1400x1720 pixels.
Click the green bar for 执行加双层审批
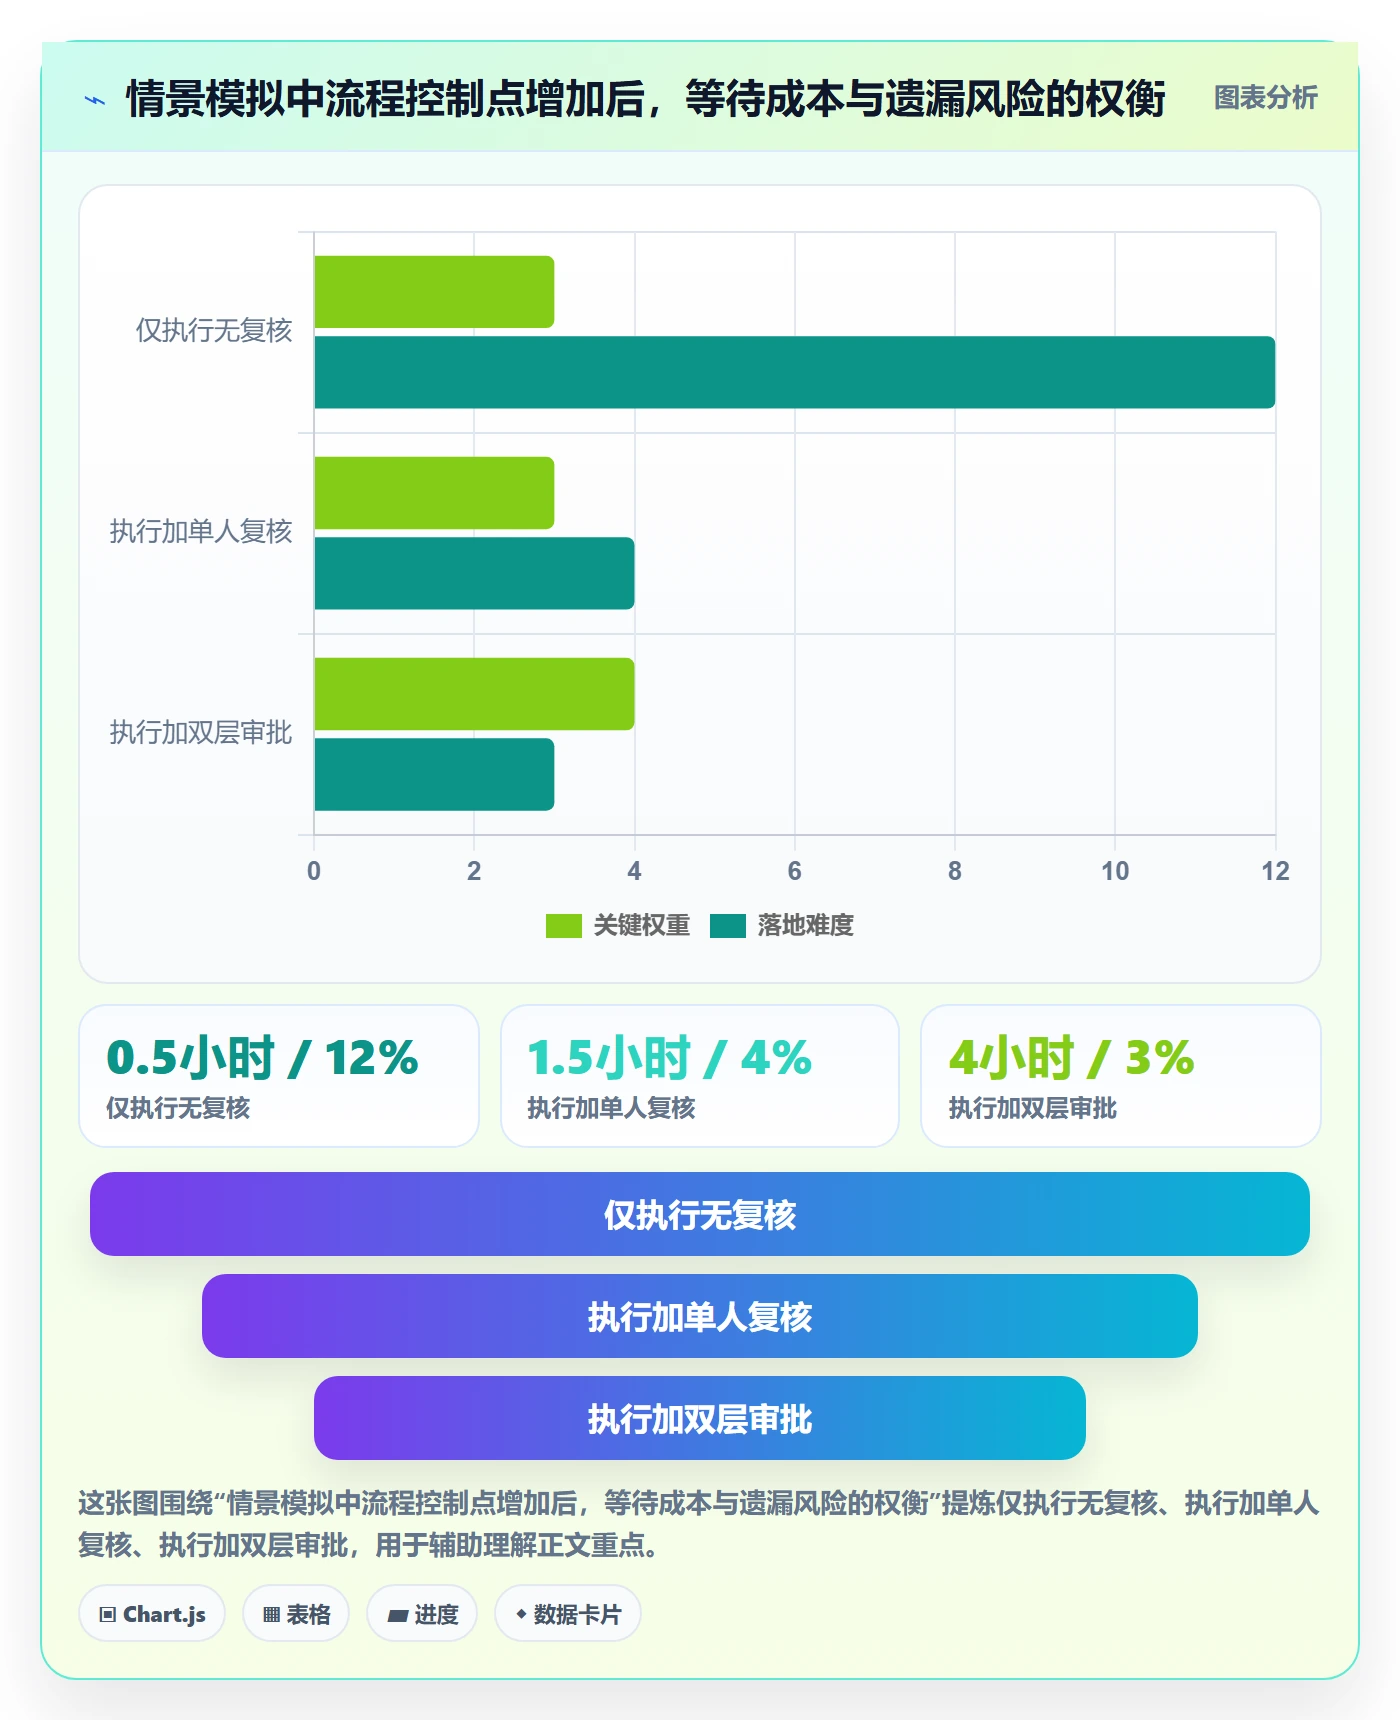(x=474, y=694)
